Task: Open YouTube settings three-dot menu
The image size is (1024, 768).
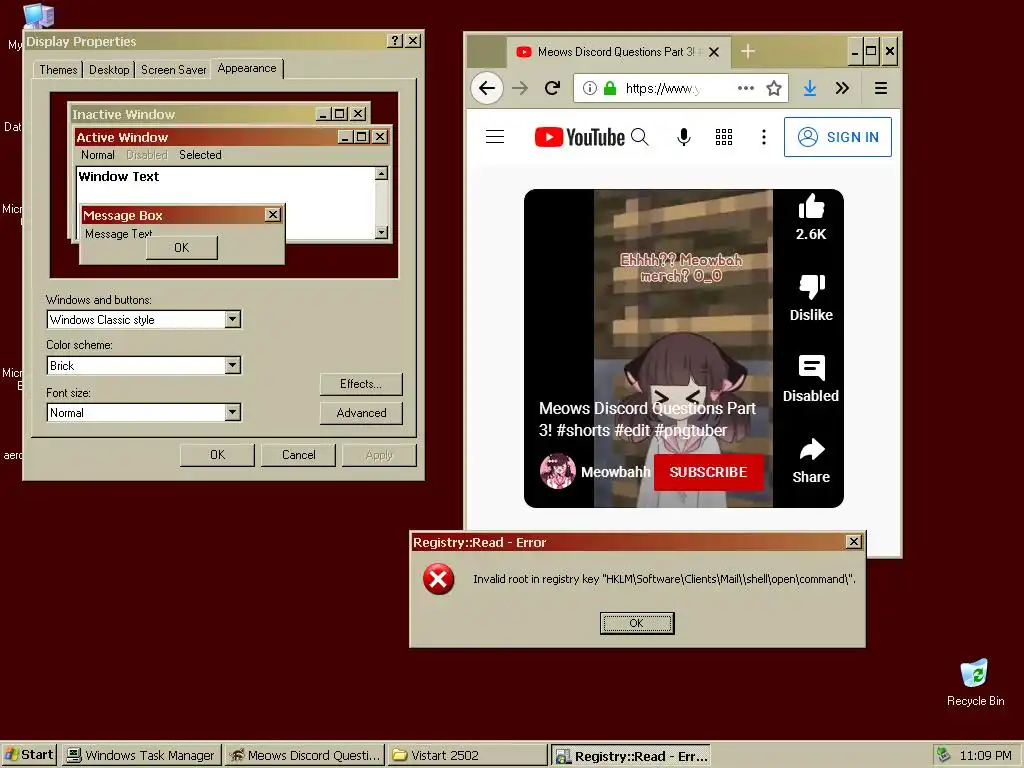Action: (x=763, y=136)
